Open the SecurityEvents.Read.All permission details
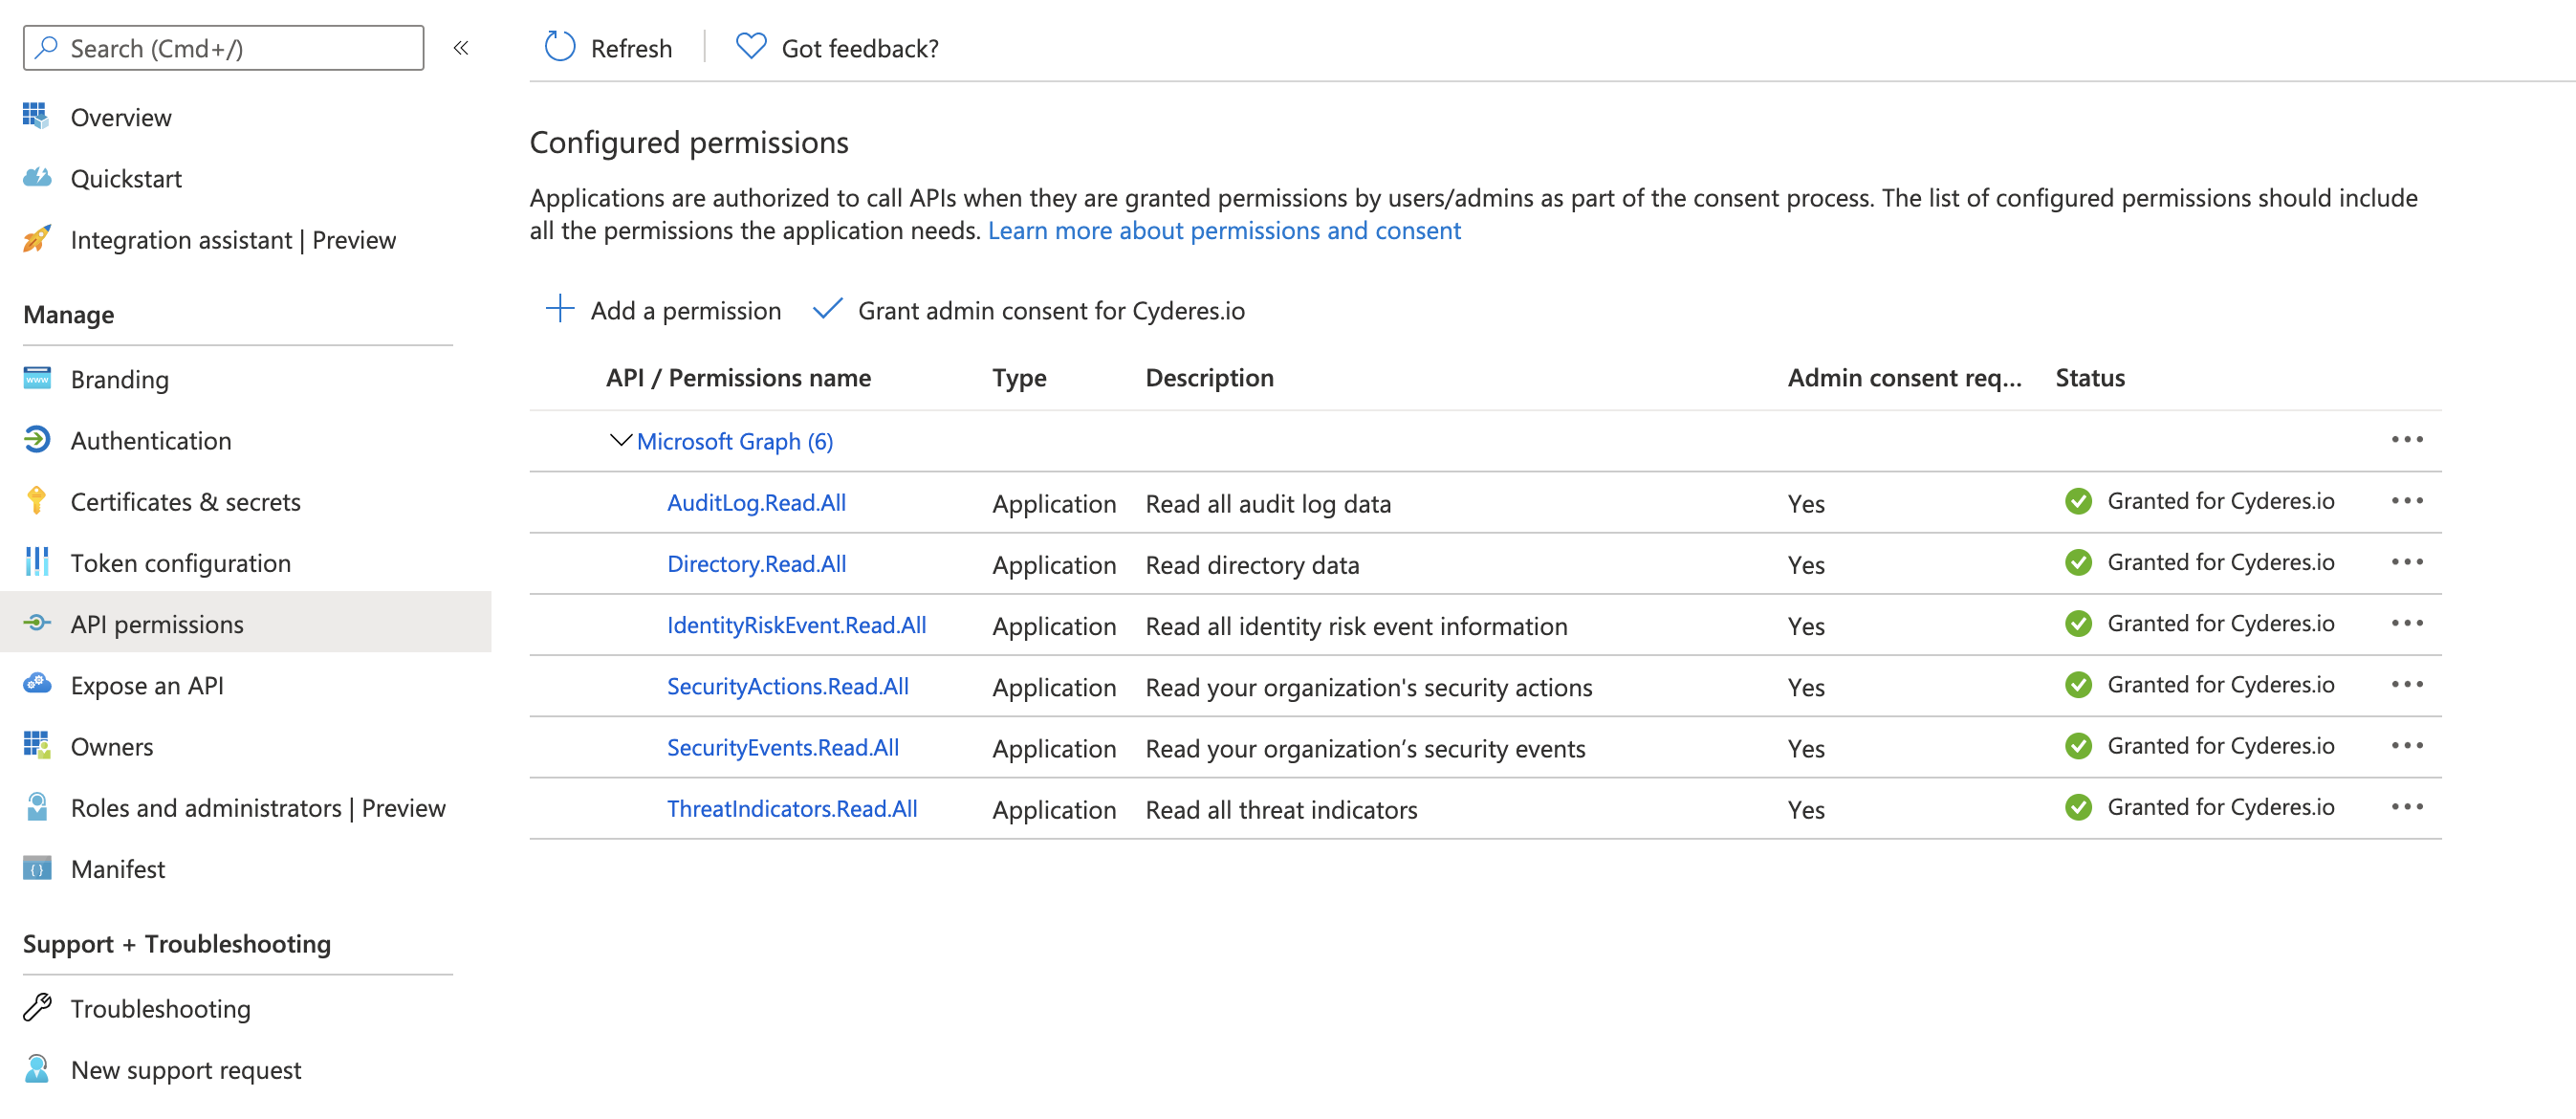2576x1119 pixels. pyautogui.click(x=783, y=747)
